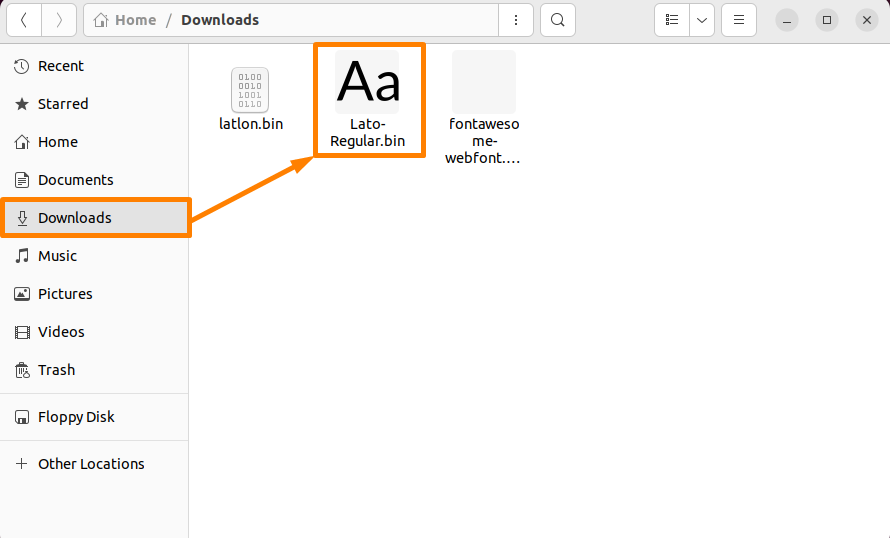
Task: Open the search magnifier button
Action: pyautogui.click(x=558, y=20)
